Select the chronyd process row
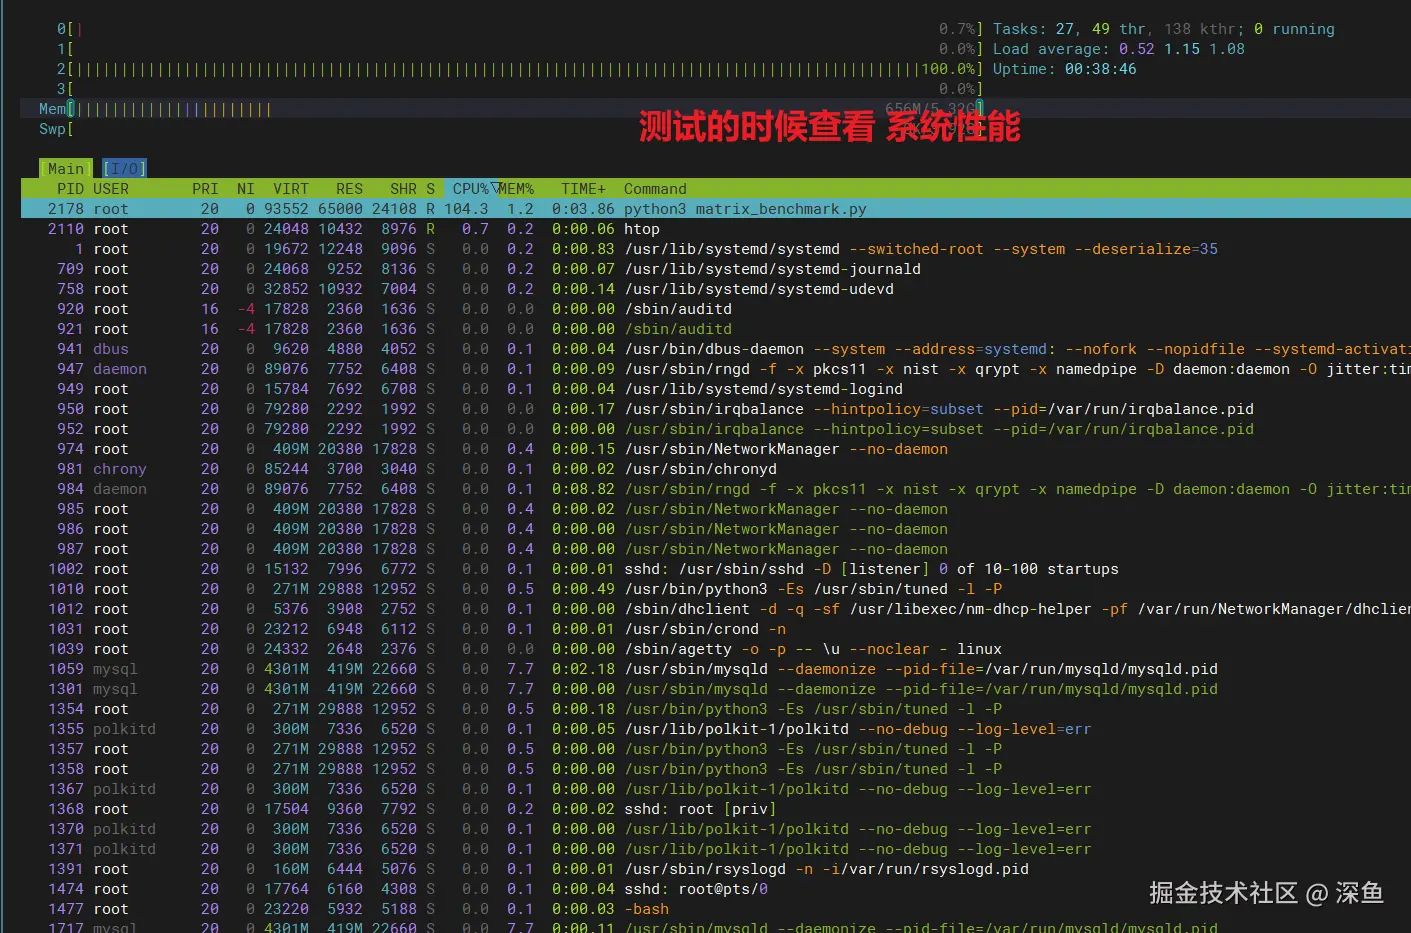 pos(716,469)
